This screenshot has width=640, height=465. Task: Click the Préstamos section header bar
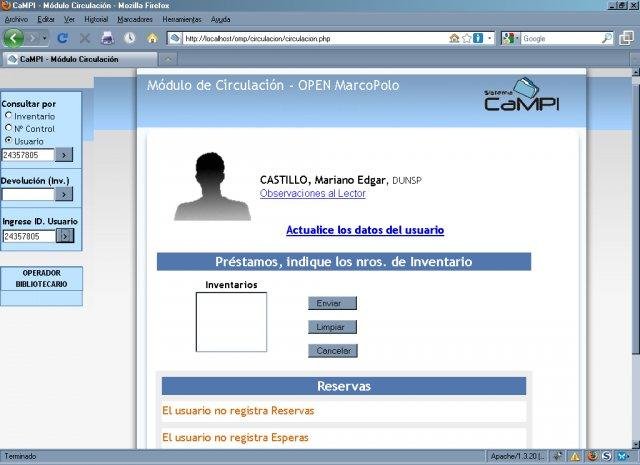pos(344,262)
